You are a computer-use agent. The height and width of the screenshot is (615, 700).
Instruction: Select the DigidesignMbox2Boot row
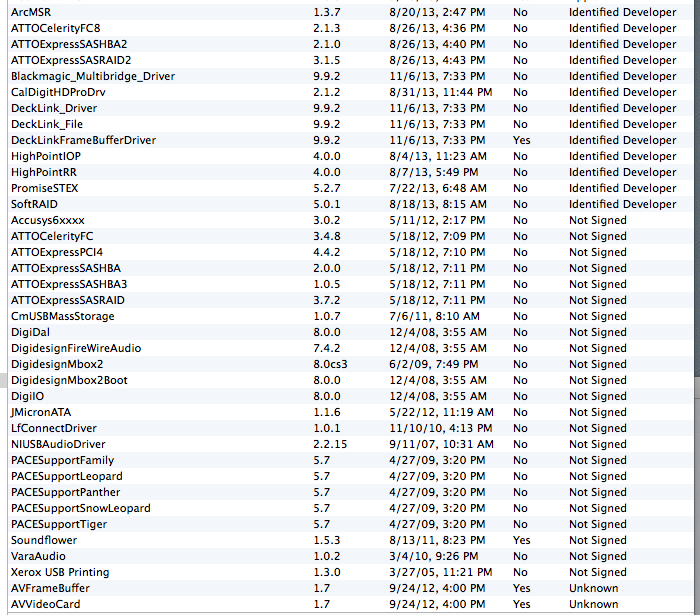click(x=350, y=380)
